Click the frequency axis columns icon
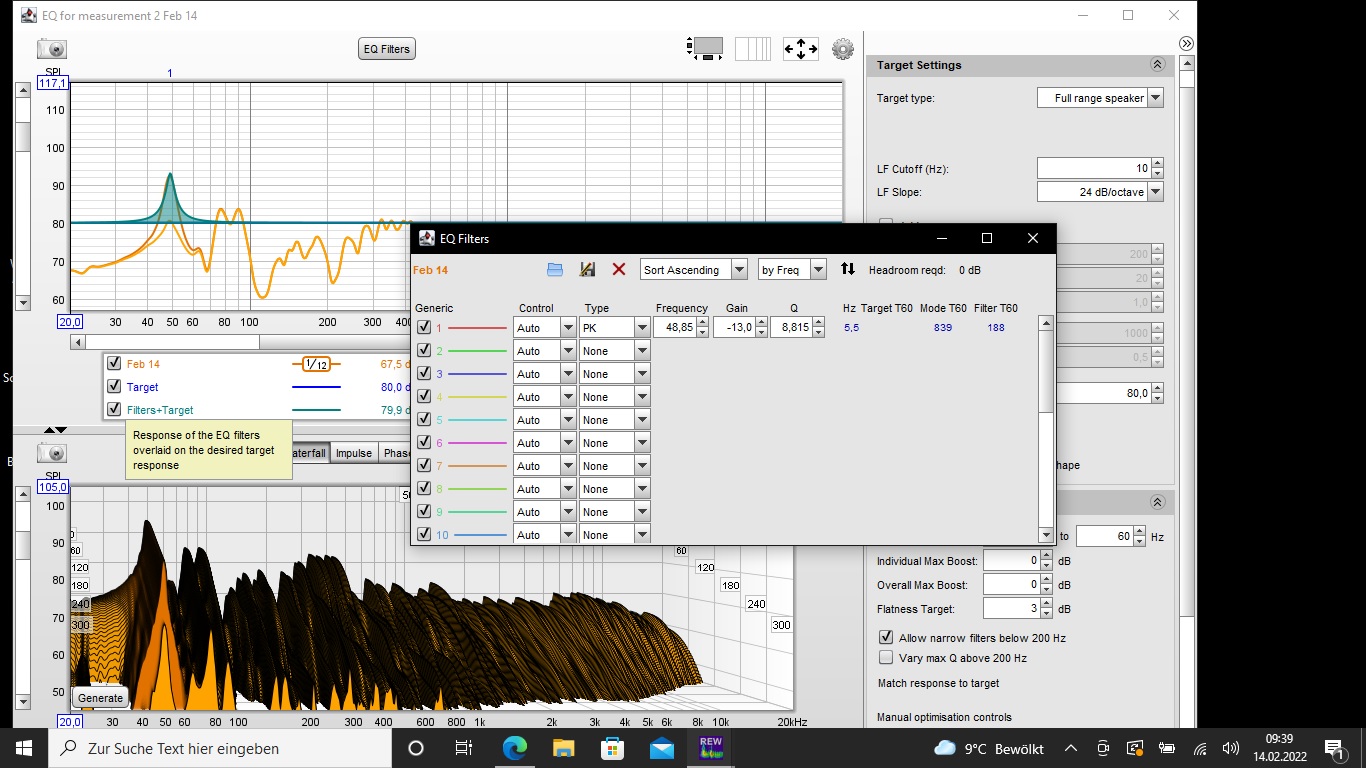Viewport: 1366px width, 768px height. click(753, 48)
